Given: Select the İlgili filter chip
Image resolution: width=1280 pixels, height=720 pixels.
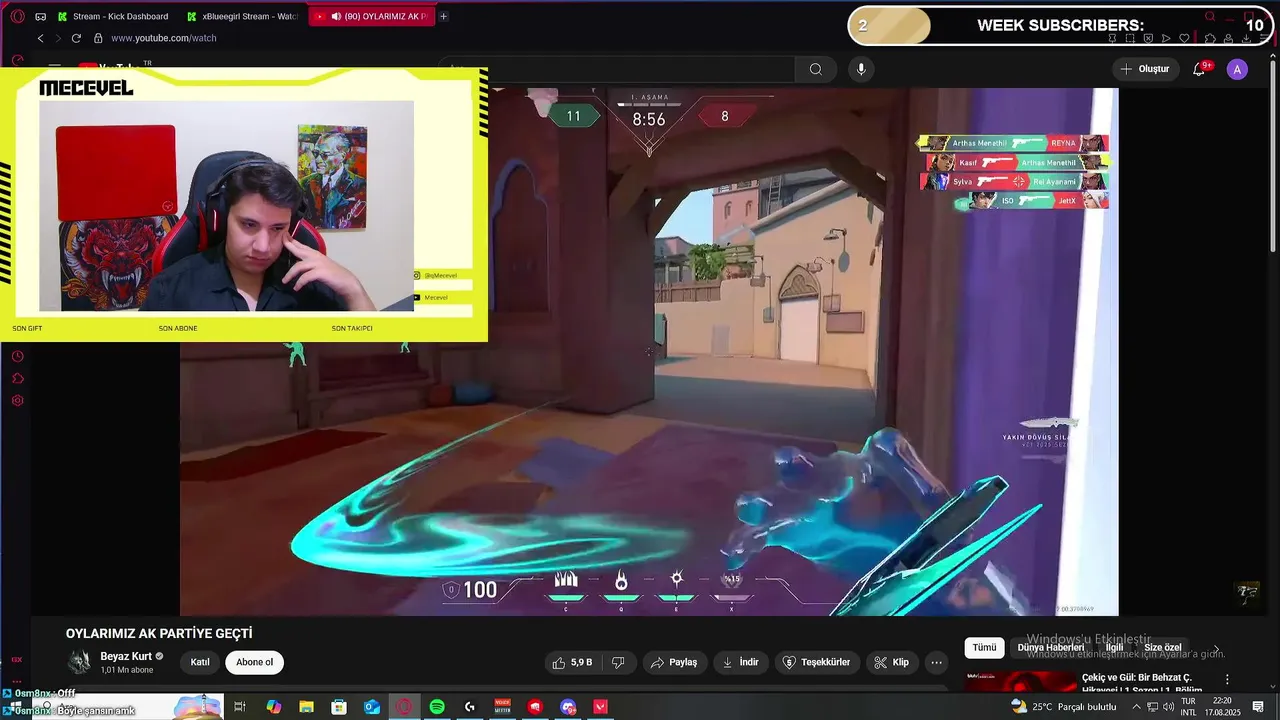Looking at the screenshot, I should click(1114, 647).
